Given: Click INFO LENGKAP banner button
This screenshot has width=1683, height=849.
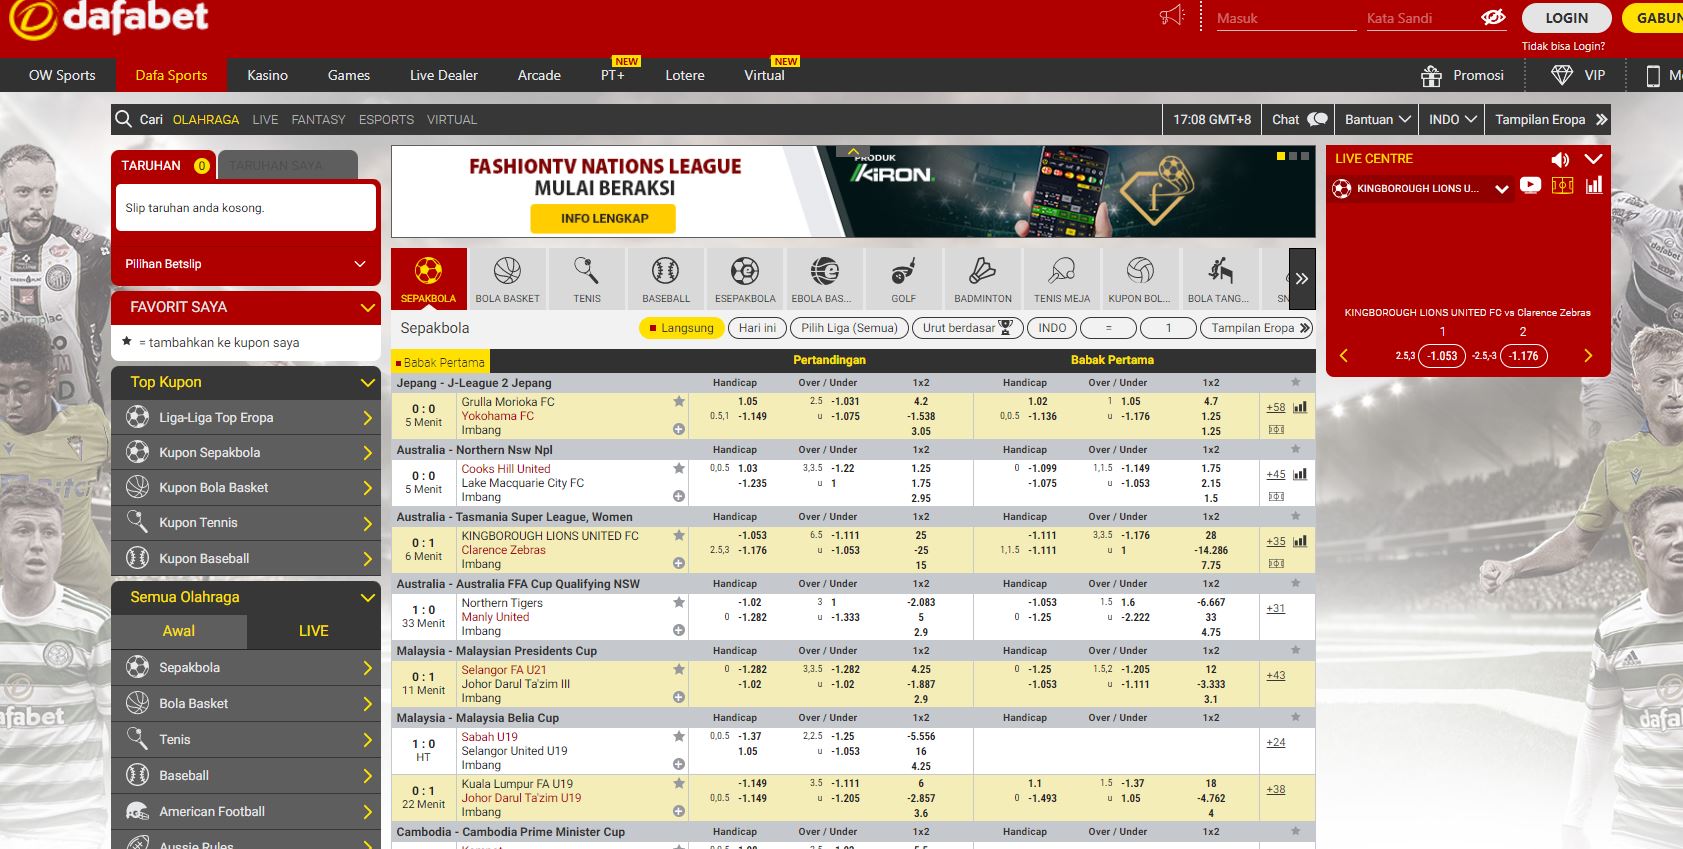Looking at the screenshot, I should point(604,218).
